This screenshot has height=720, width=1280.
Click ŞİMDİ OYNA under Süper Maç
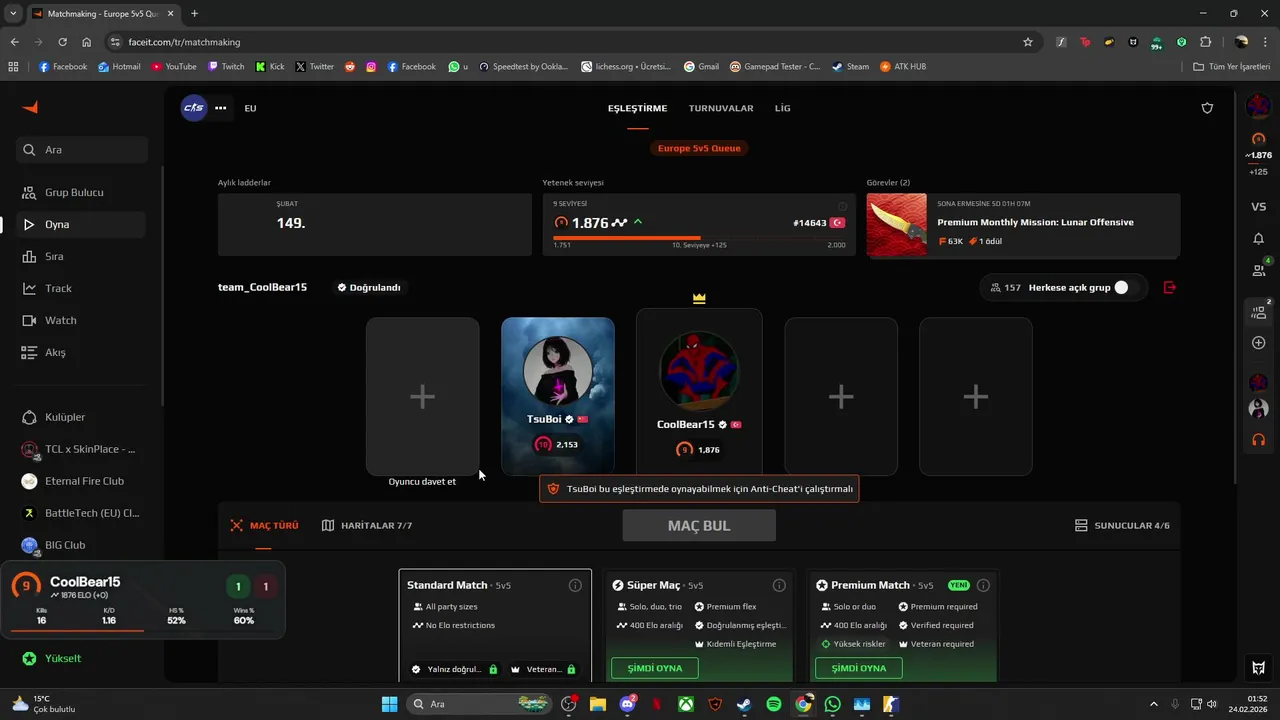pos(655,668)
